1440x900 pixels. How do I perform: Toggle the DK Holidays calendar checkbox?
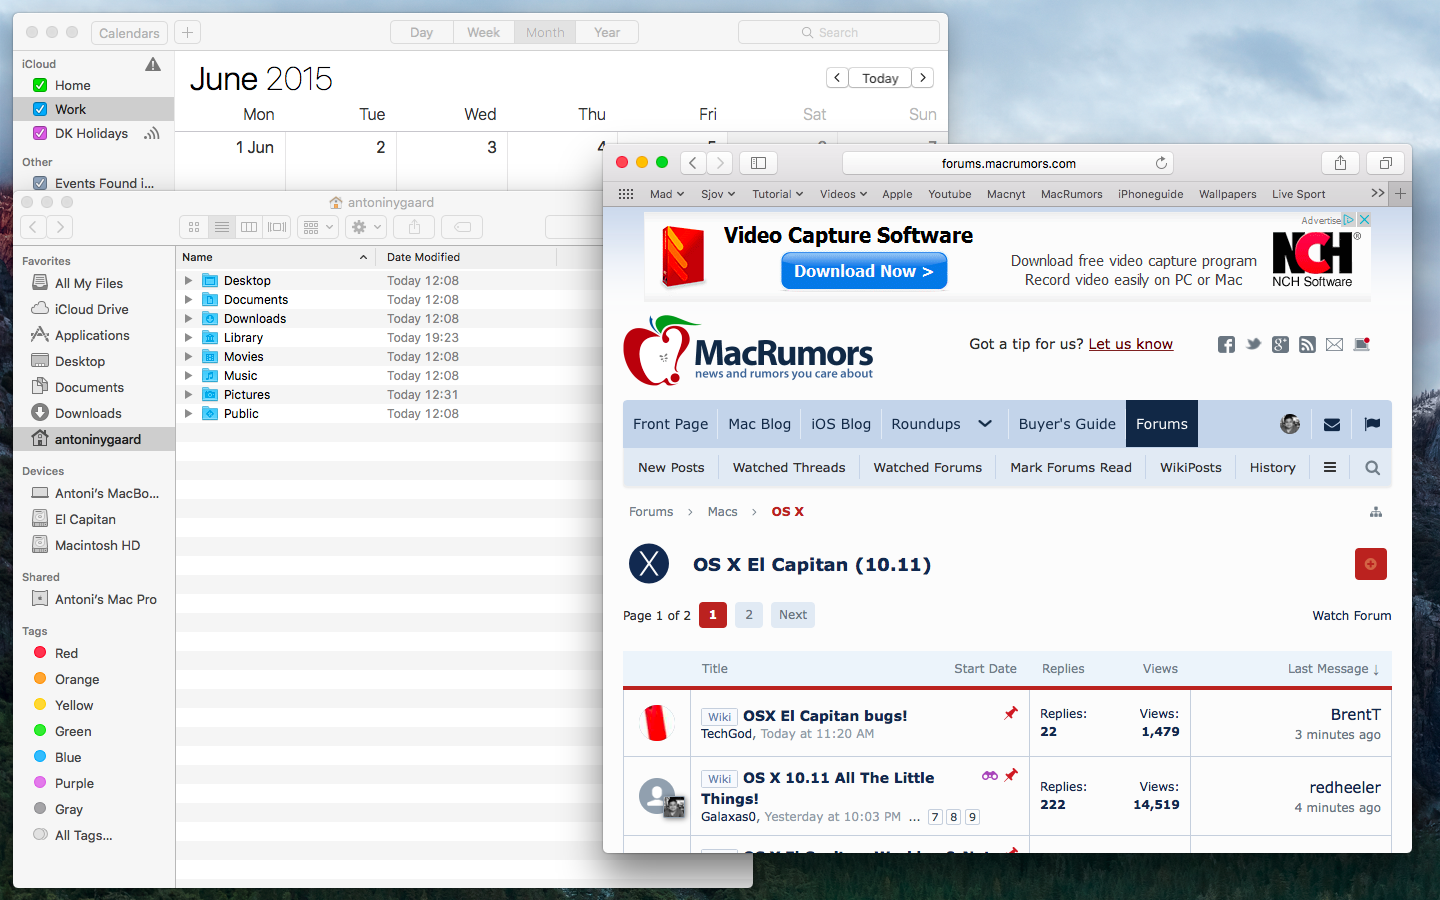tap(40, 133)
